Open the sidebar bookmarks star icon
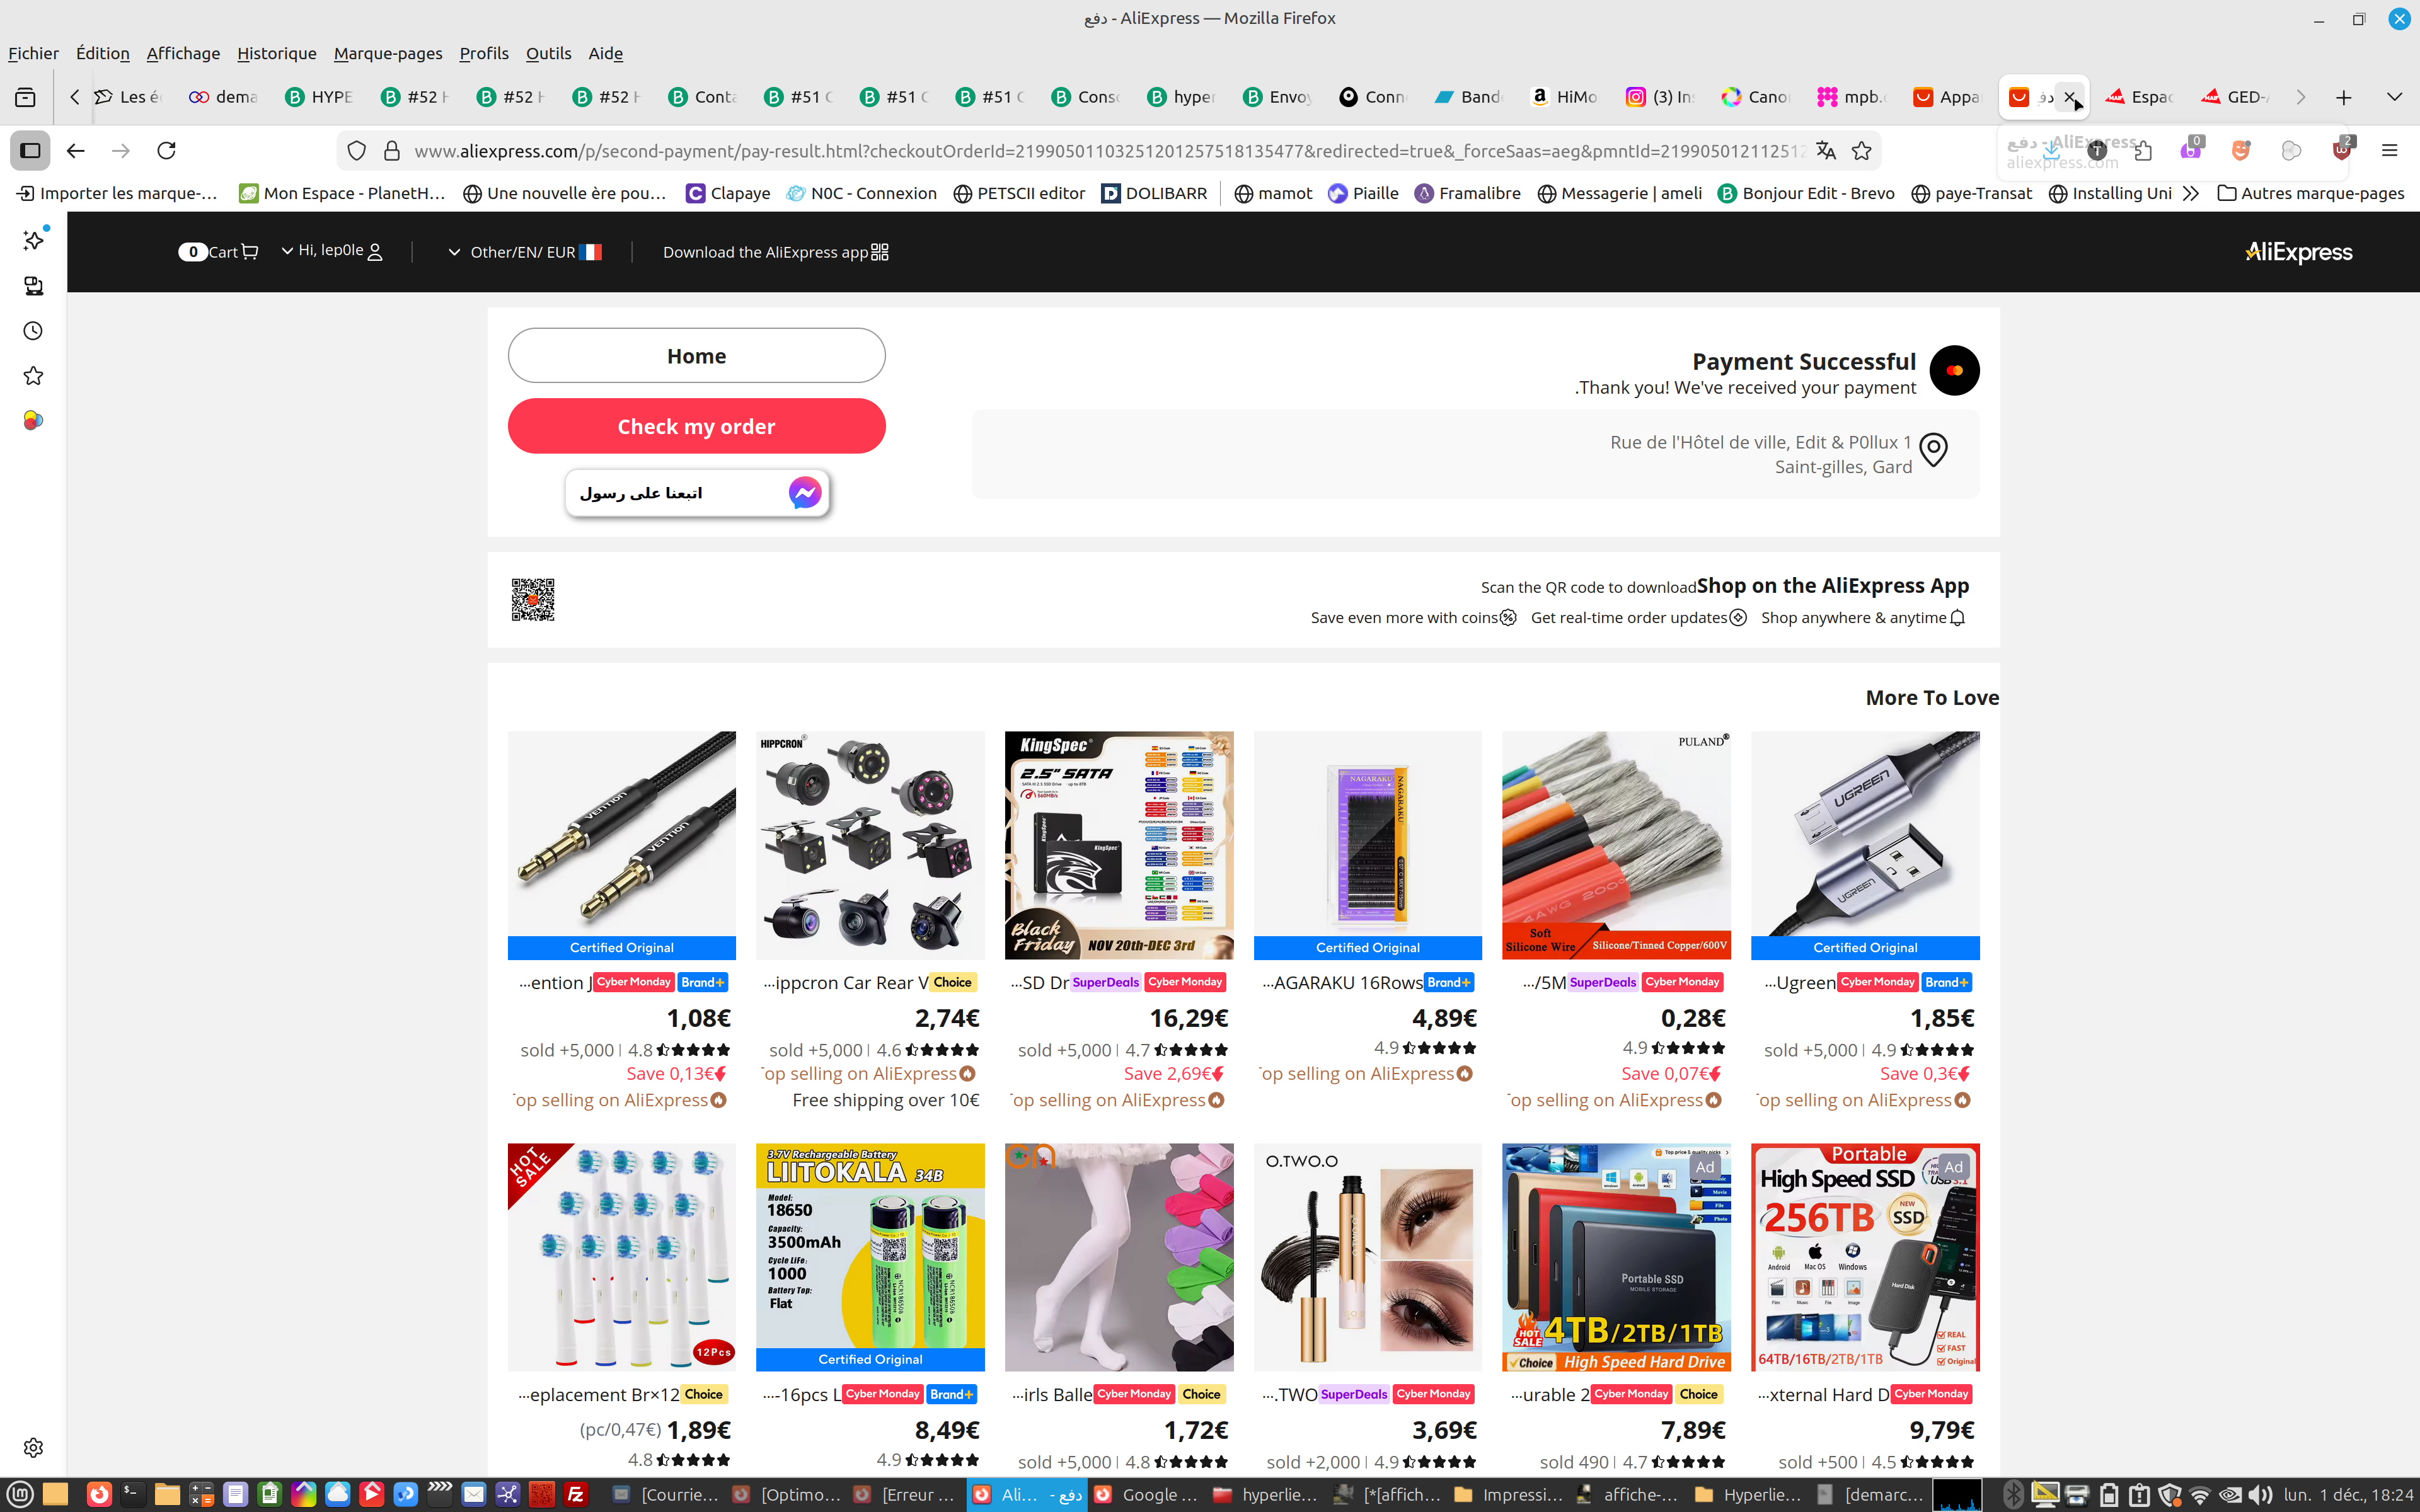 [33, 376]
